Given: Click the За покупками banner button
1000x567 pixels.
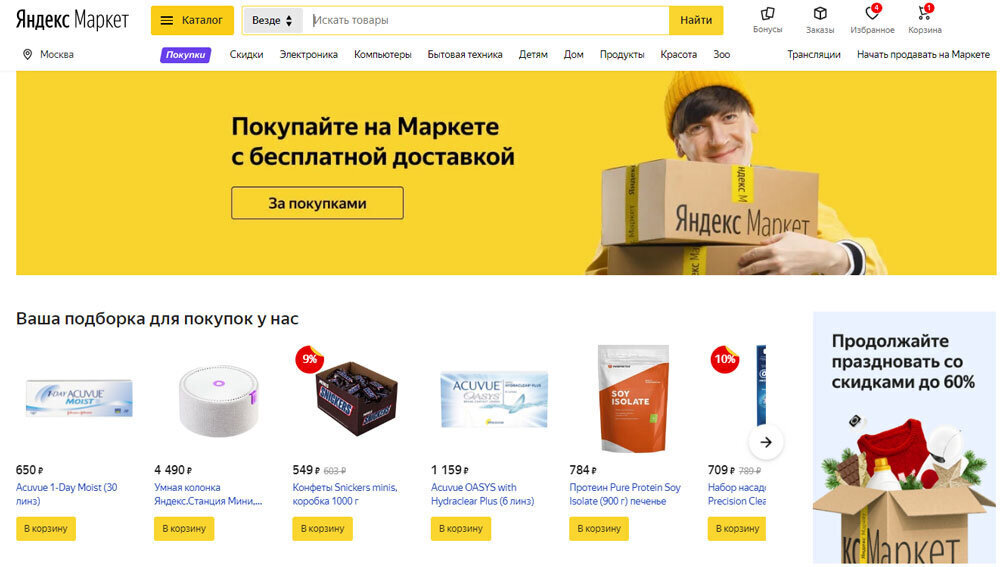Looking at the screenshot, I should point(317,203).
